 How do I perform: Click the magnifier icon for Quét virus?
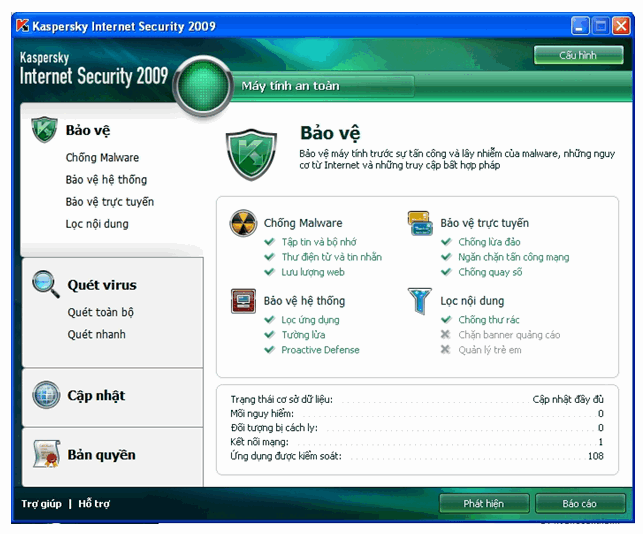46,284
